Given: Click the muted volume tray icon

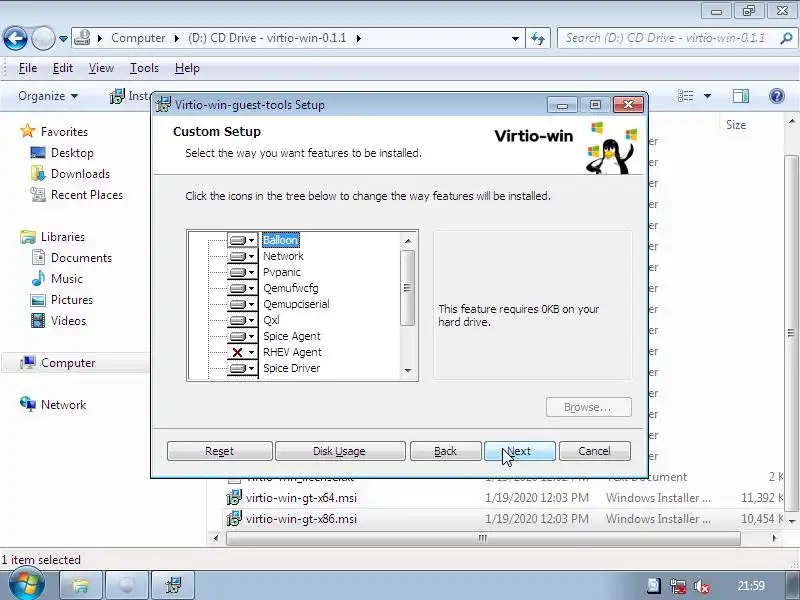Looking at the screenshot, I should tap(702, 586).
